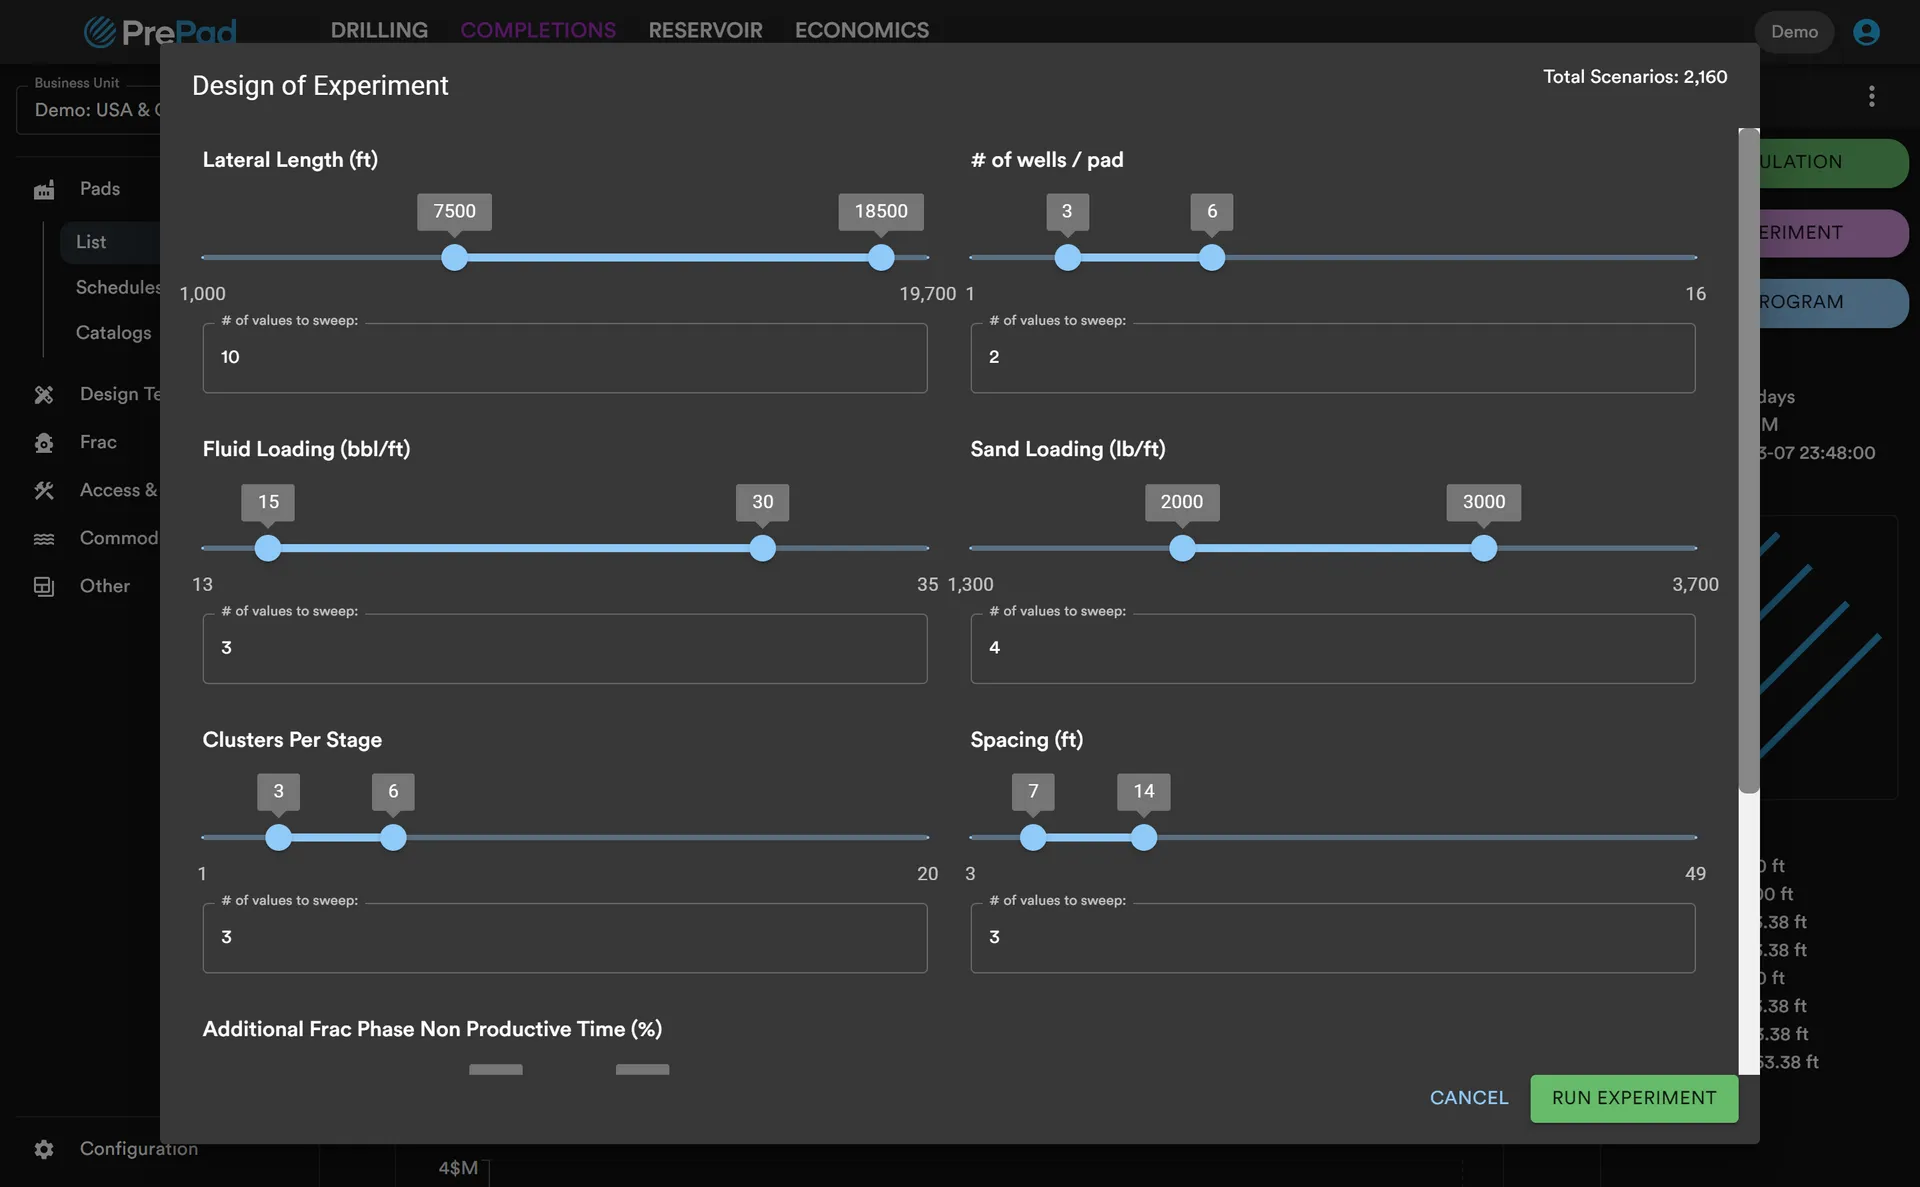Select the RESERVOIR tab
The height and width of the screenshot is (1187, 1920).
coord(705,30)
